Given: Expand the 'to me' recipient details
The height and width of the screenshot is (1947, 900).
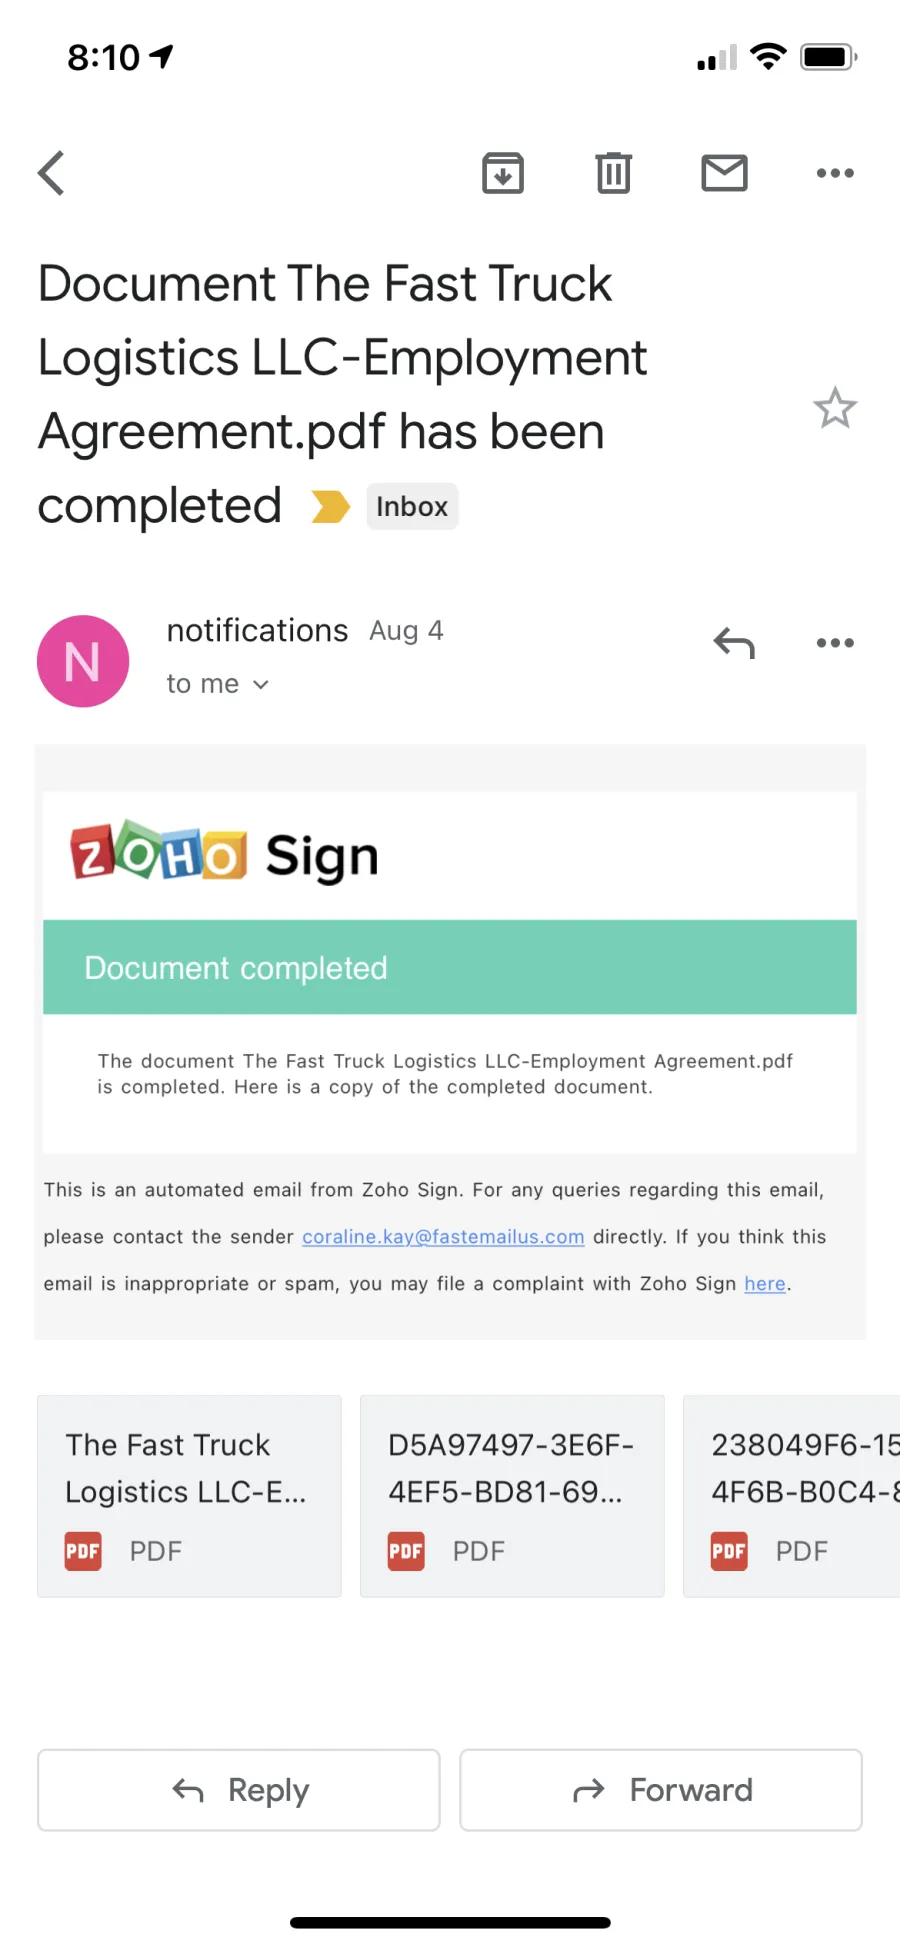Looking at the screenshot, I should click(x=218, y=684).
